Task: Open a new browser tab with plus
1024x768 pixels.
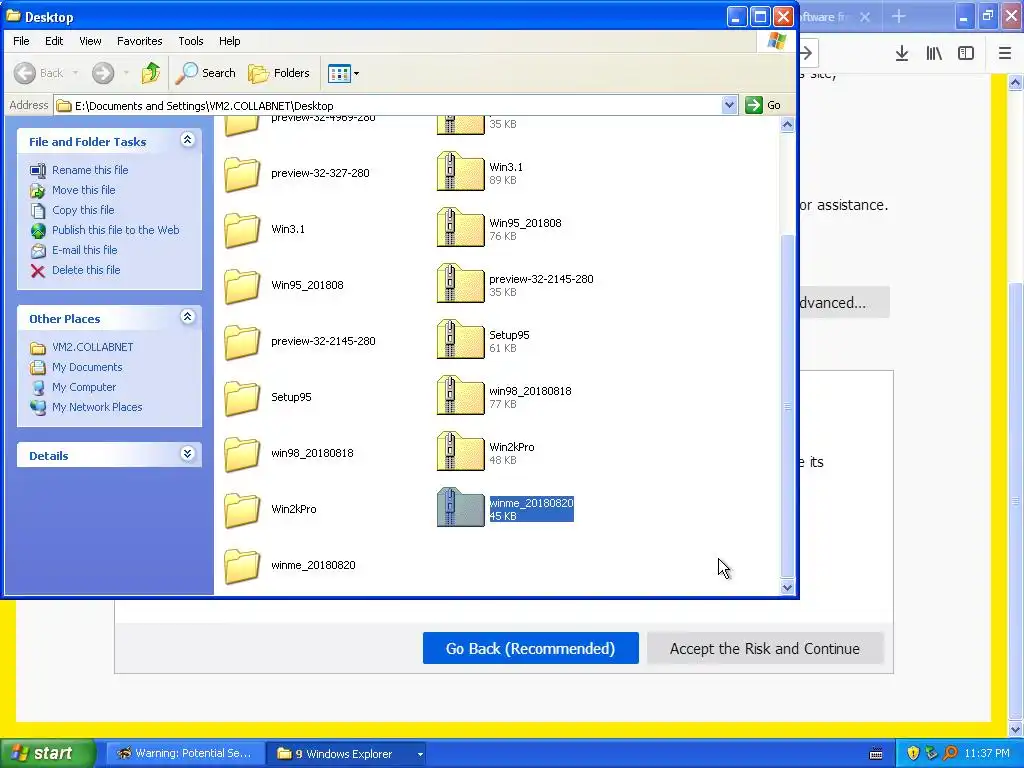Action: point(899,16)
